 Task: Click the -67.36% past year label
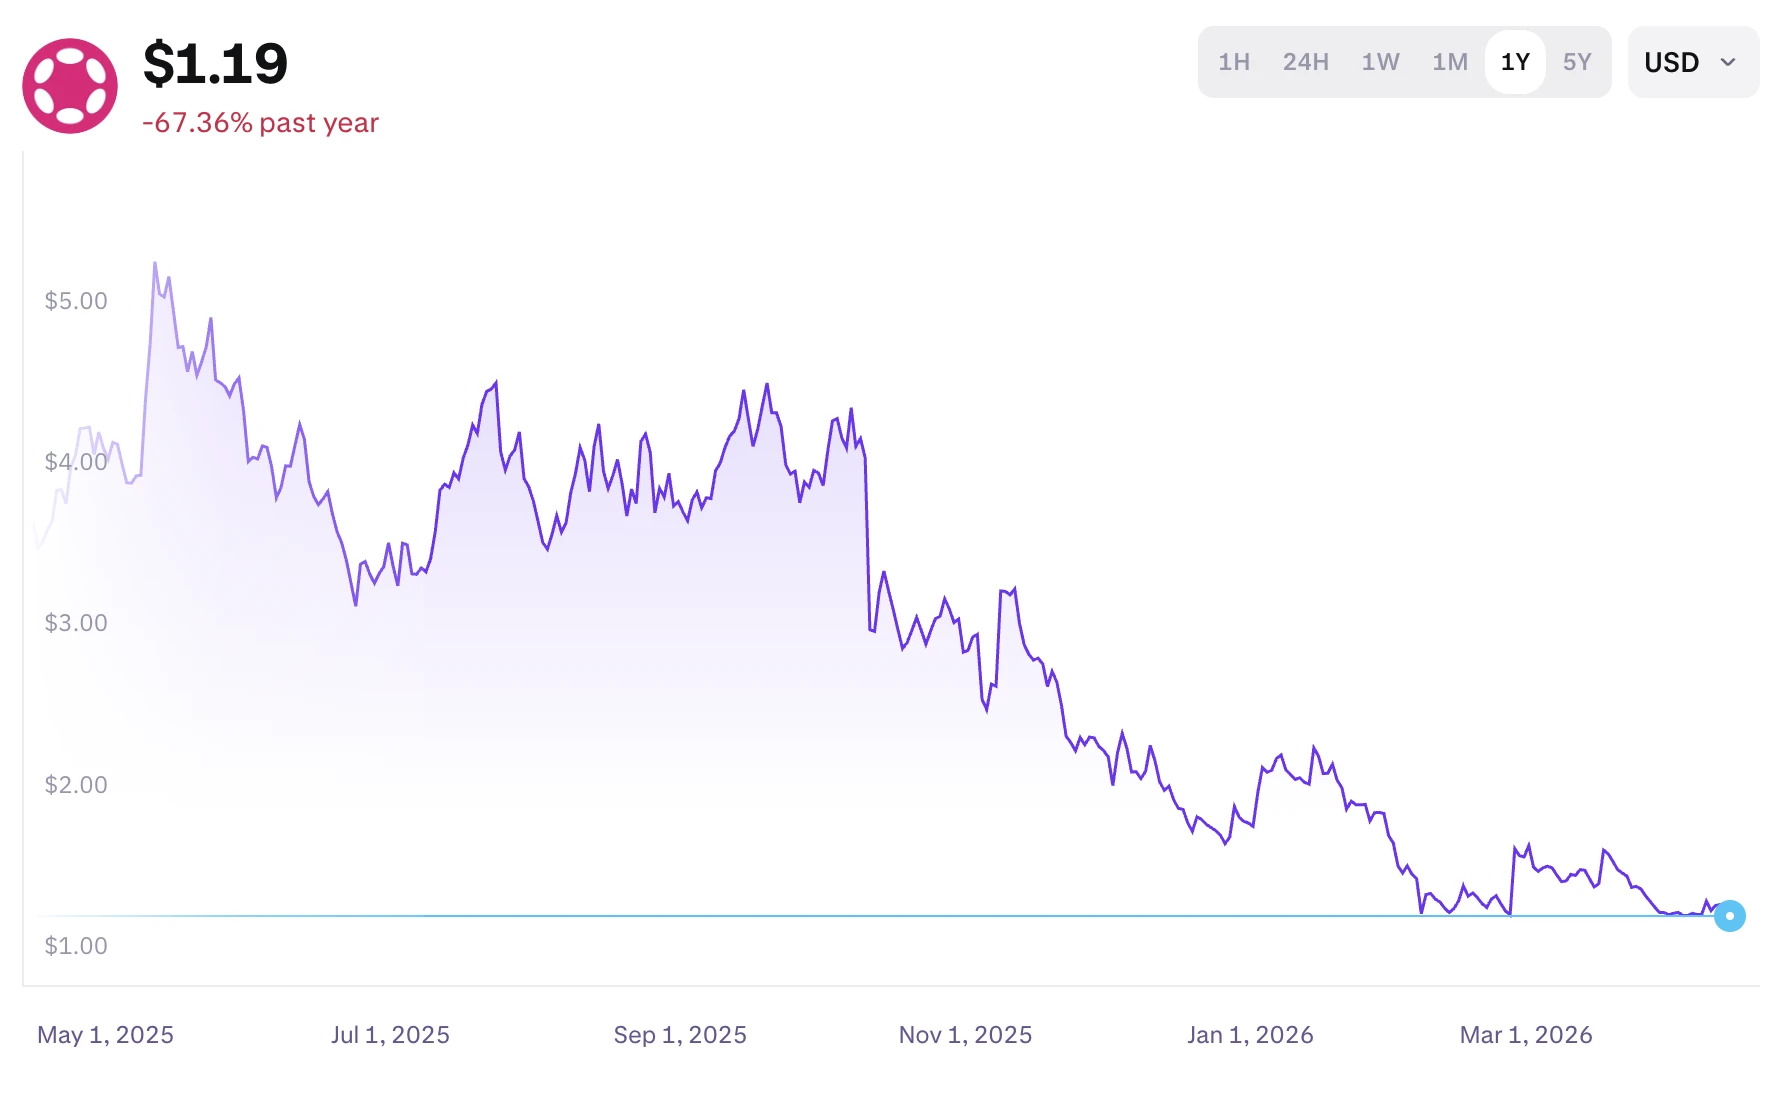click(261, 123)
